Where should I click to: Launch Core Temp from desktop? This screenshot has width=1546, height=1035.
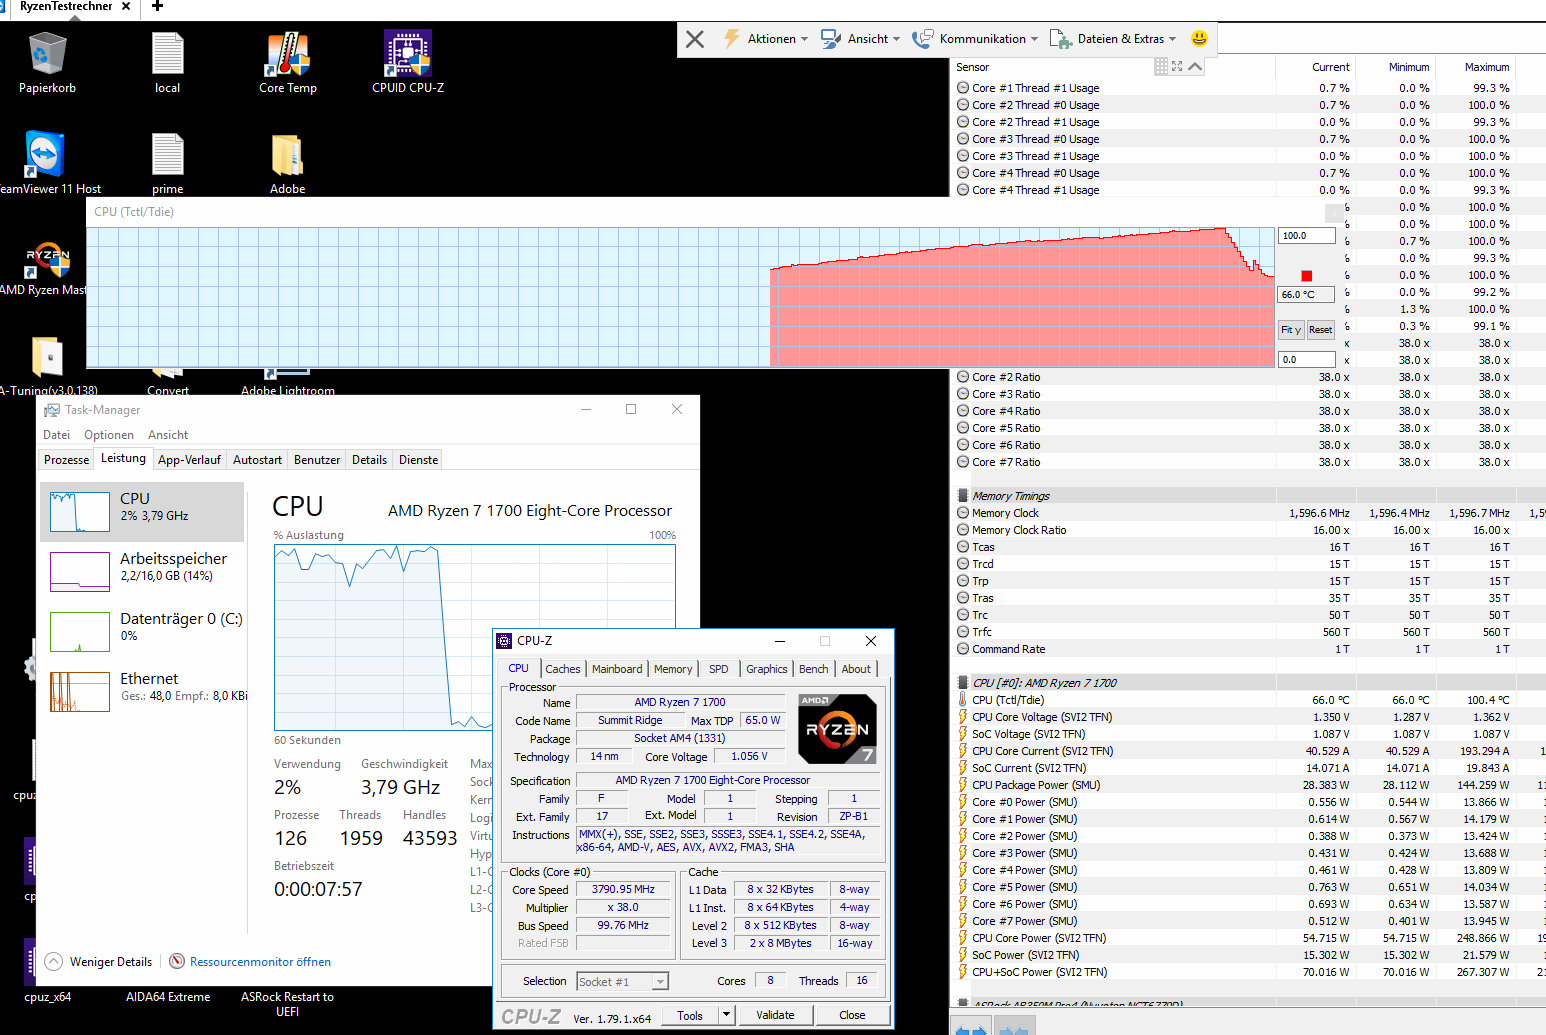coord(288,62)
